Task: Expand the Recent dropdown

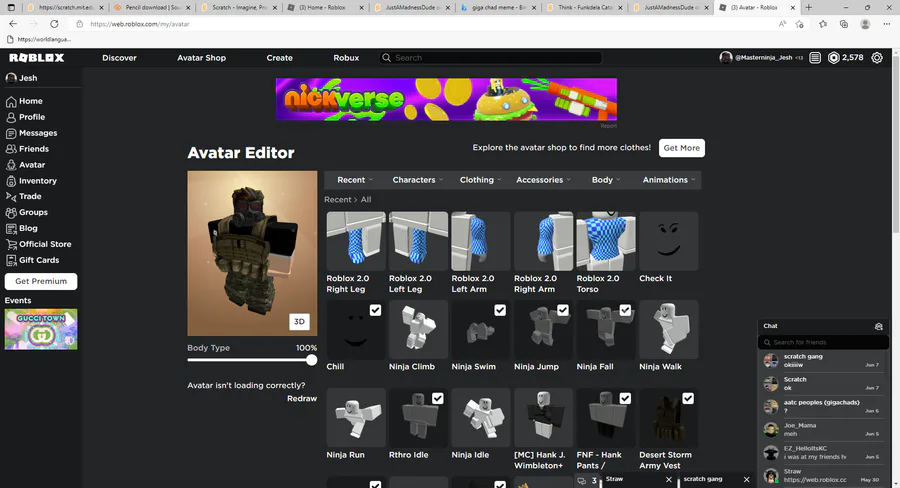Action: click(355, 180)
